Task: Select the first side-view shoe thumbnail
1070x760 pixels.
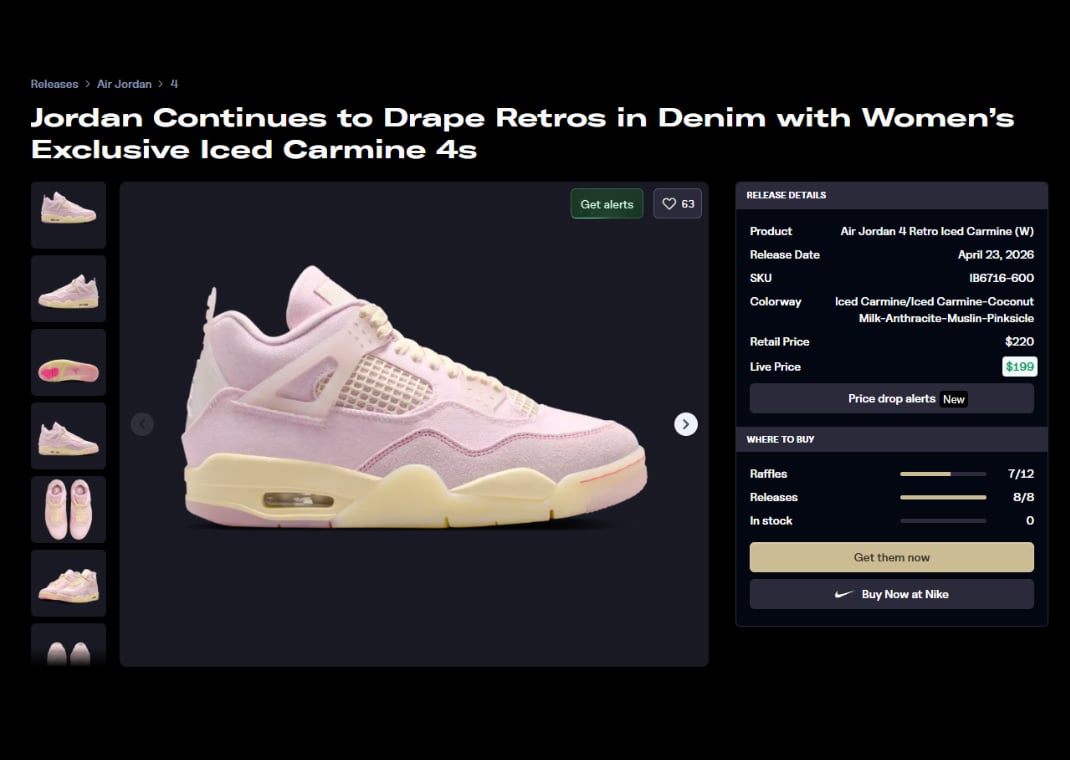Action: [x=68, y=214]
